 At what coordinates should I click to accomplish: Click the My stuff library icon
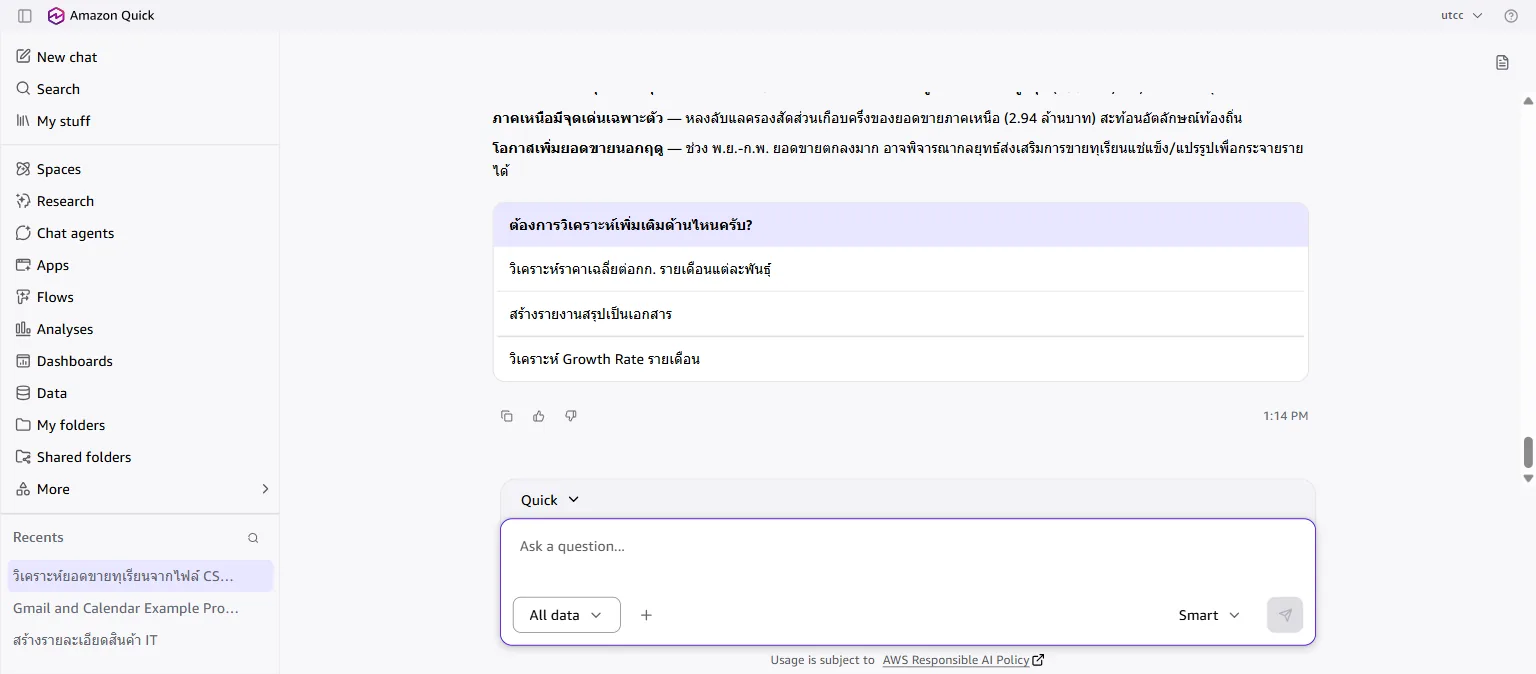pos(23,121)
